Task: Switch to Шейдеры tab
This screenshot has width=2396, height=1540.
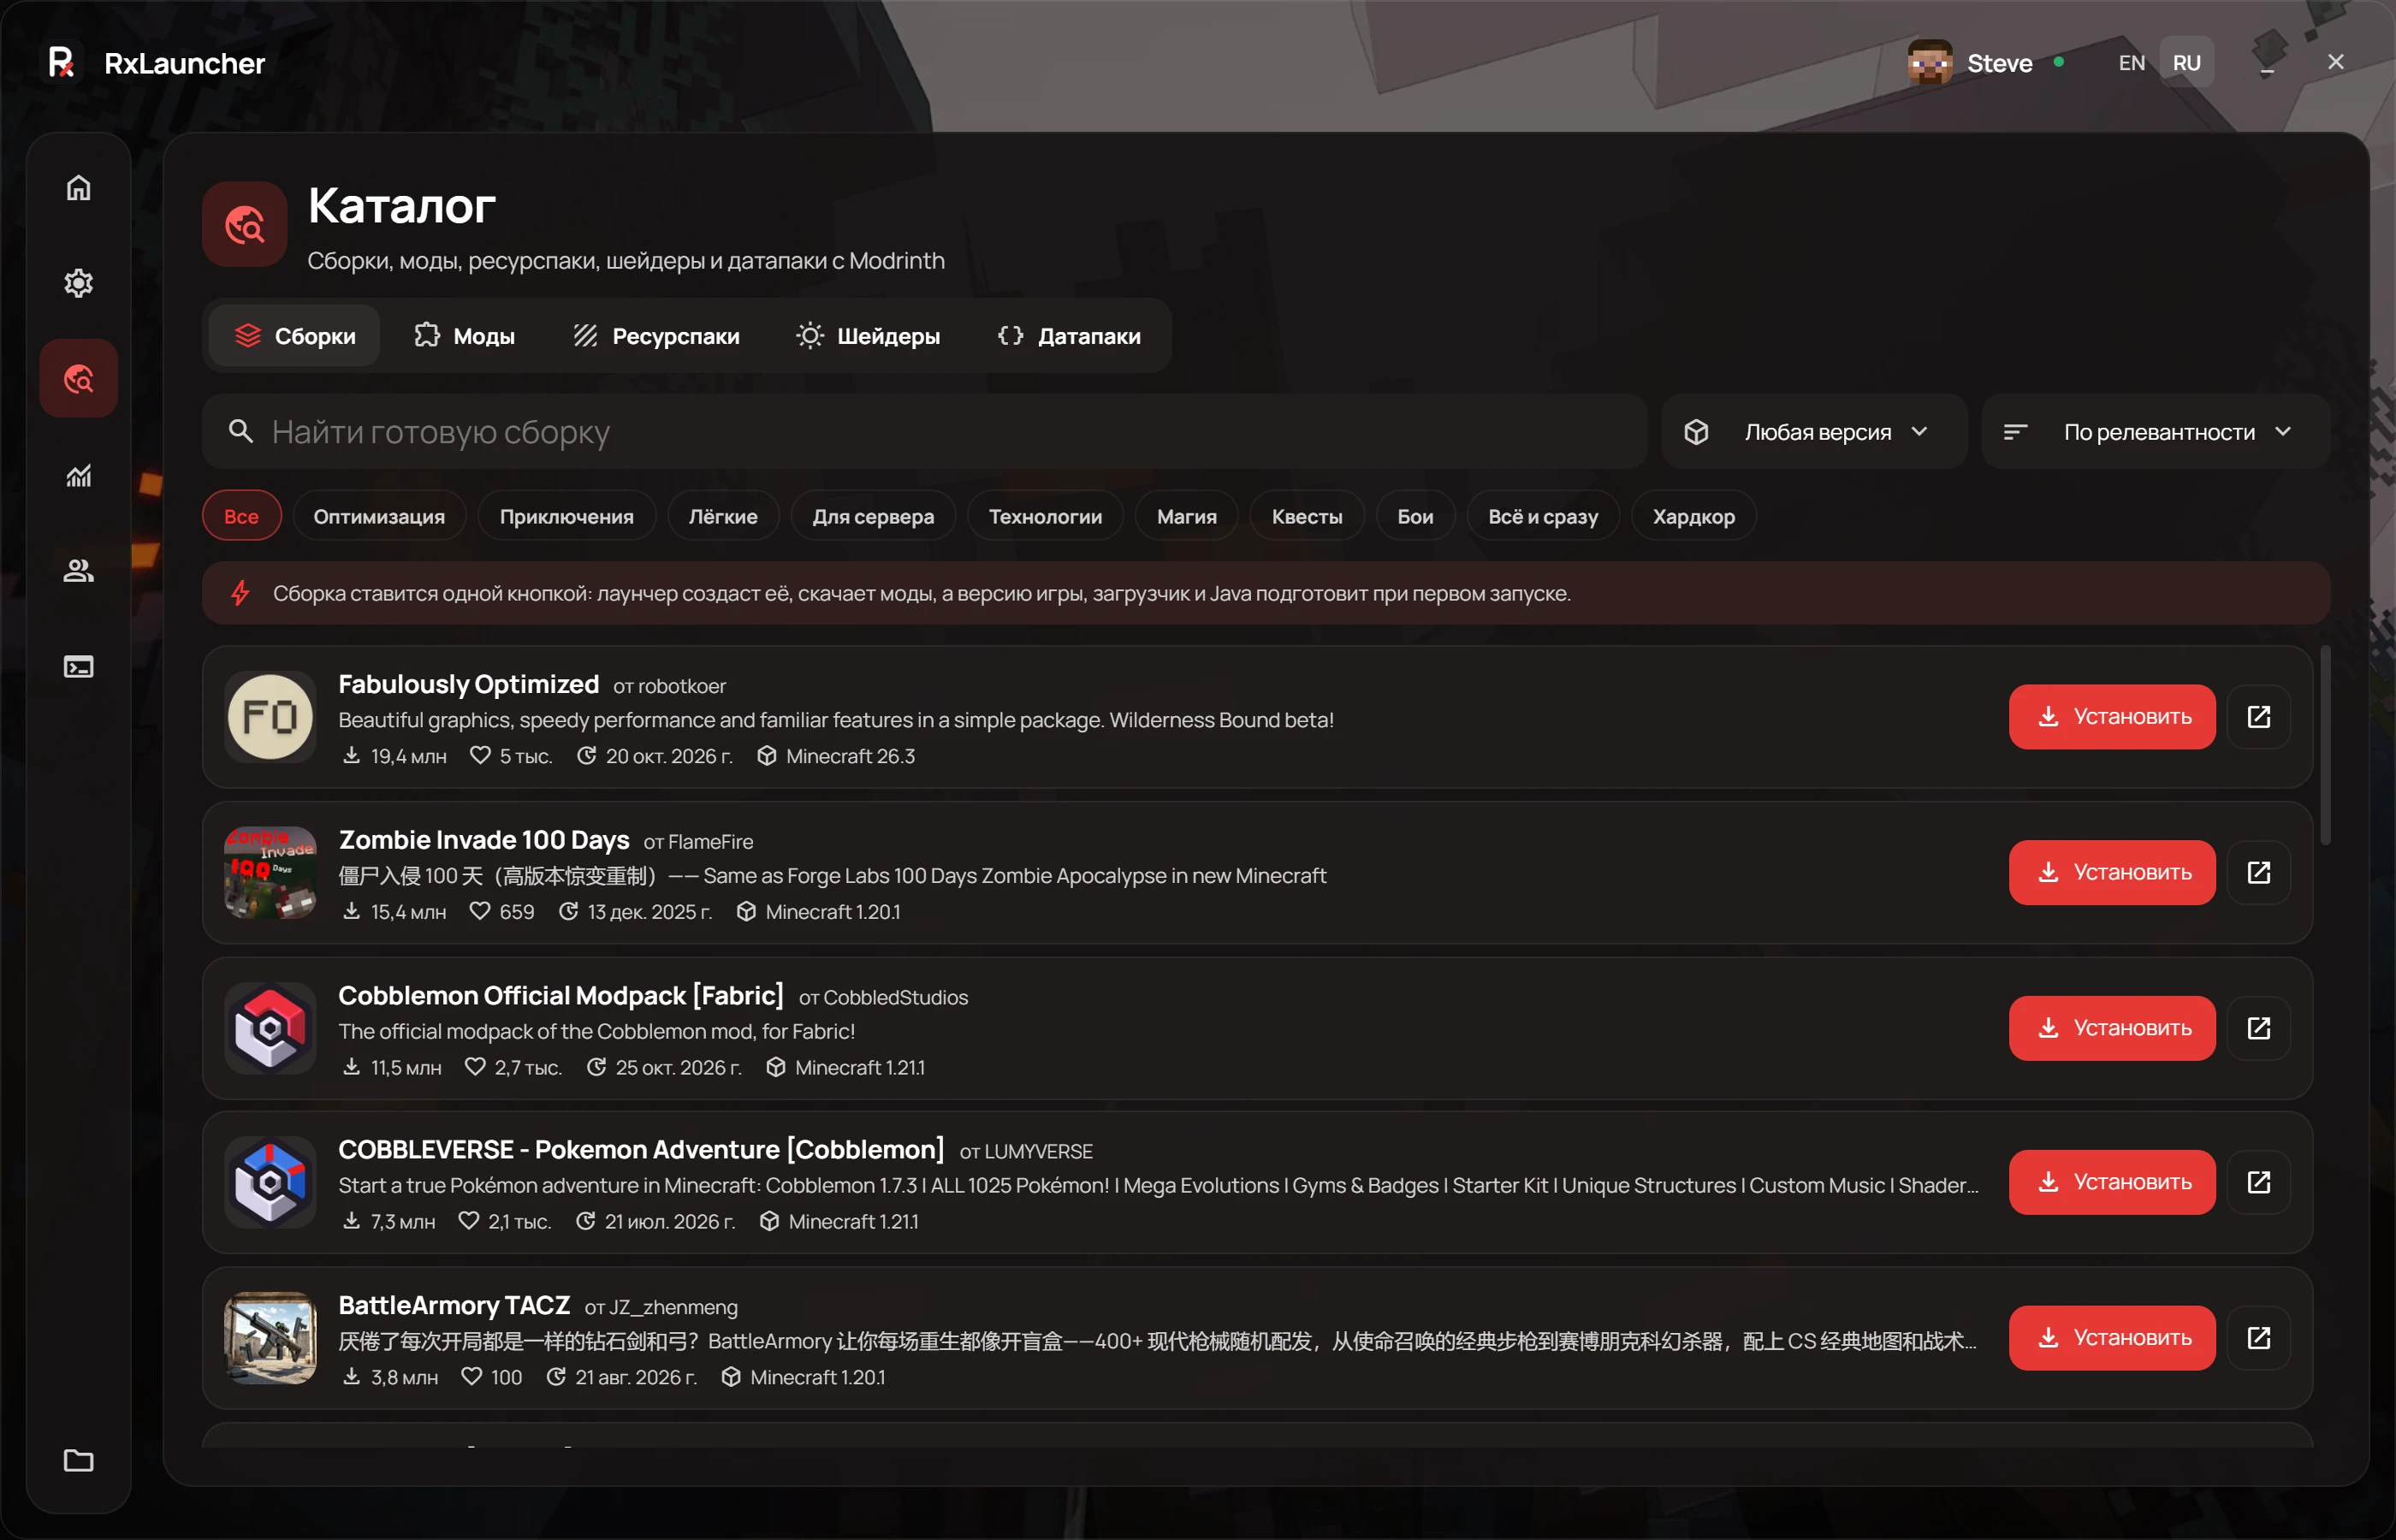Action: [868, 336]
